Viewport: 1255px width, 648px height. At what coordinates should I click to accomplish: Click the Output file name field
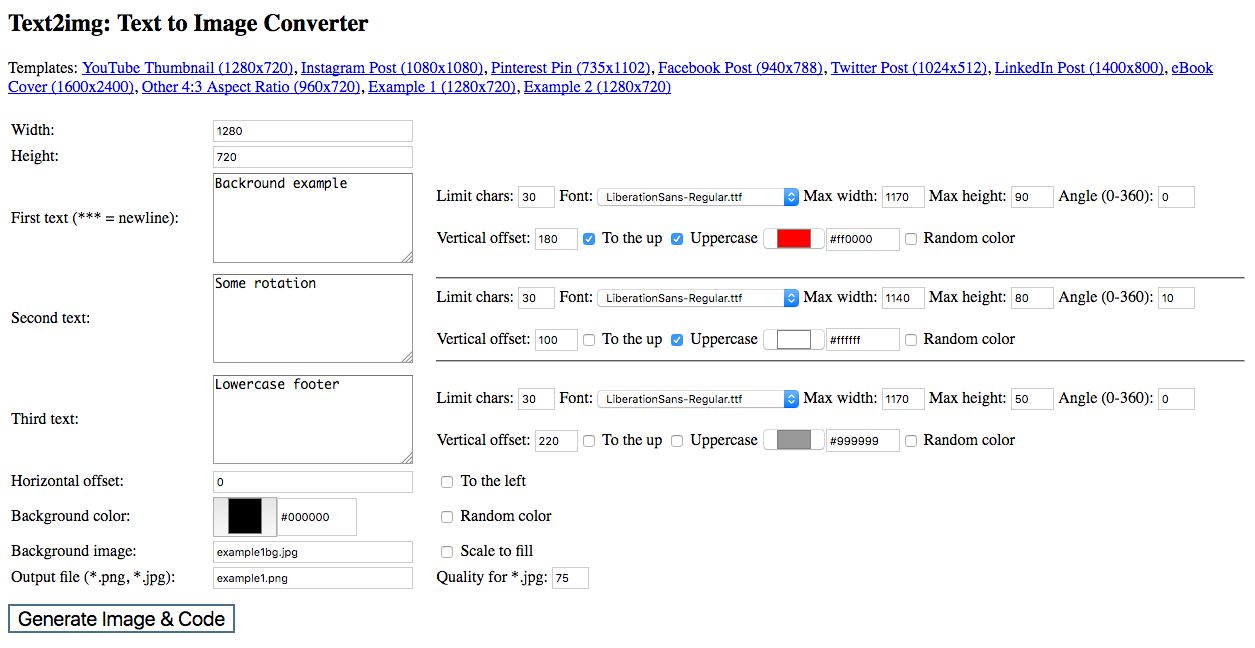point(312,578)
